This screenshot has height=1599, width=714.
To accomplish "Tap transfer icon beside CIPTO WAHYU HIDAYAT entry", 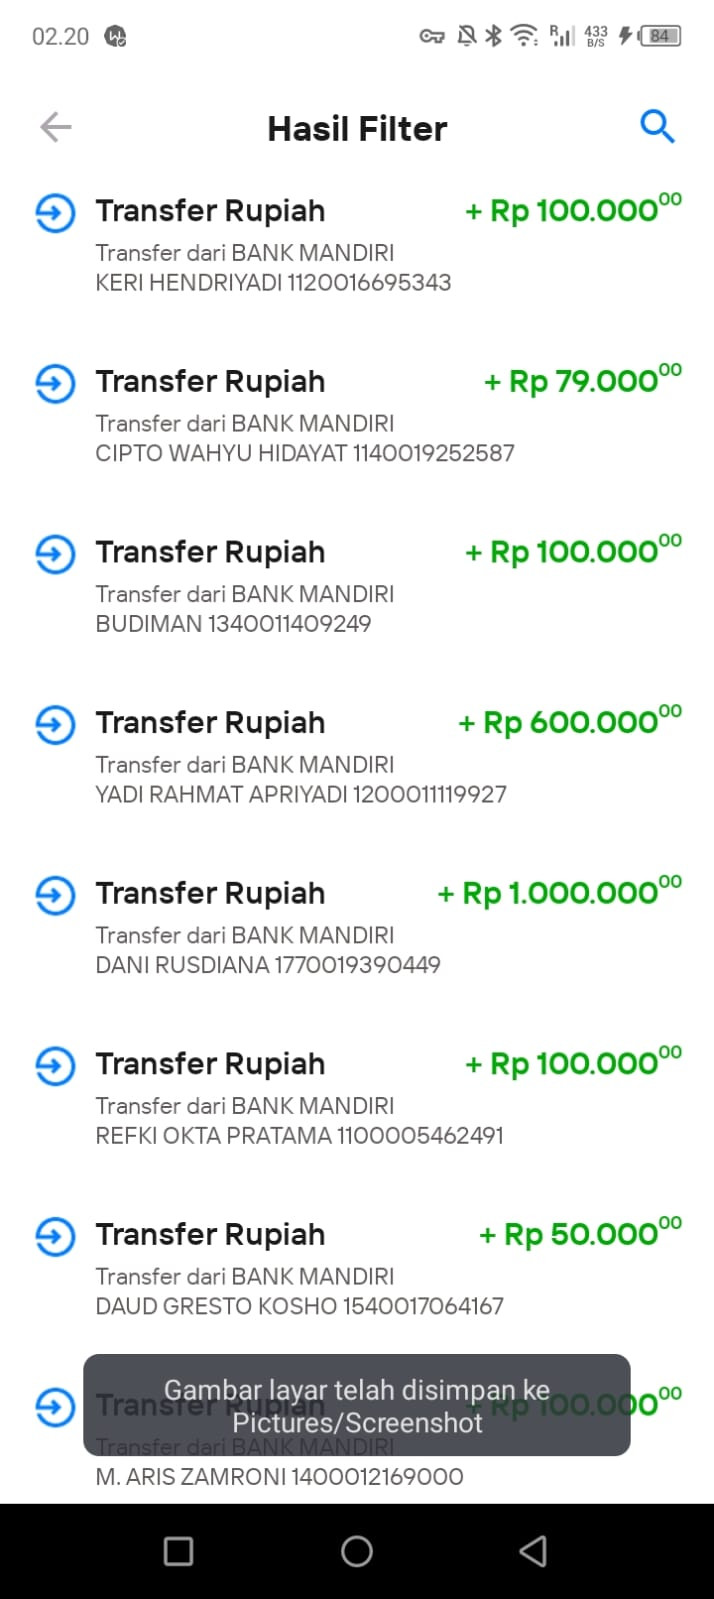I will pyautogui.click(x=55, y=383).
